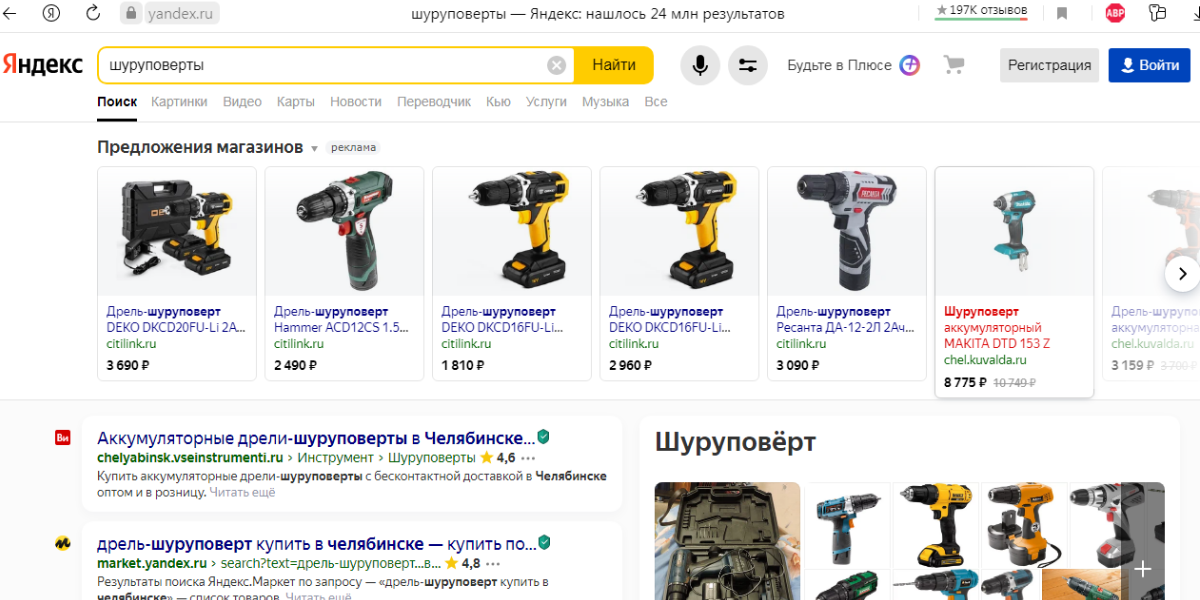Click the bookmark icon in the browser toolbar
This screenshot has height=600, width=1200.
(1062, 13)
